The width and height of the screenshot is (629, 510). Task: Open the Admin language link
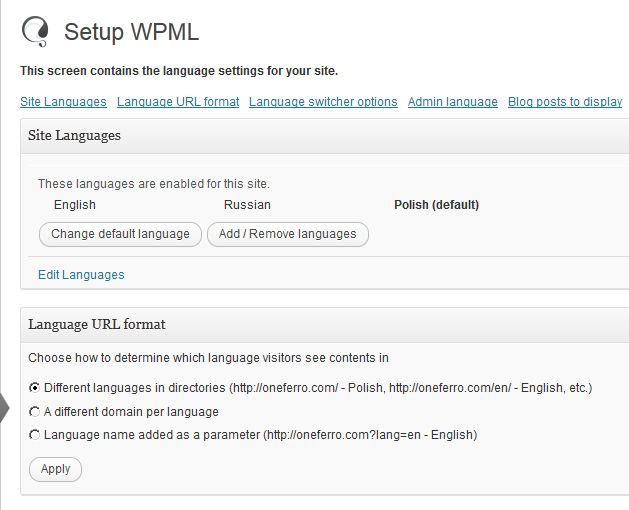click(453, 102)
